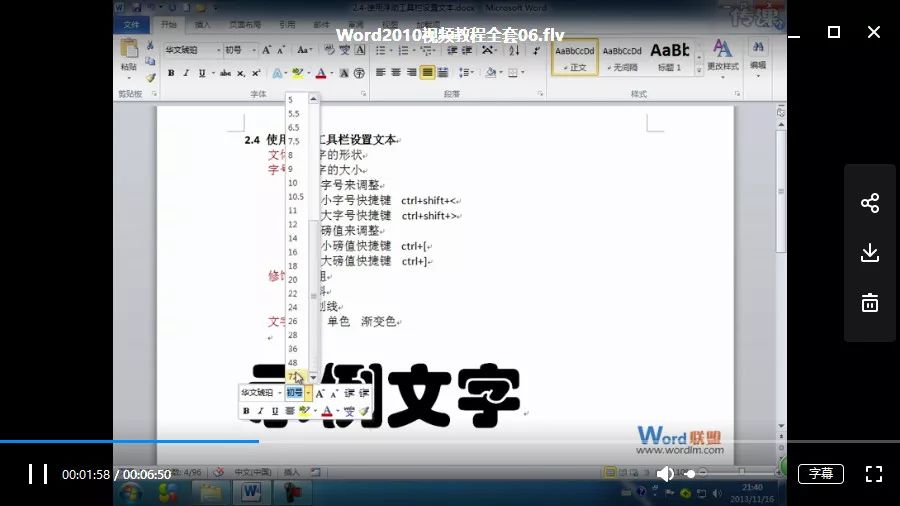Delete the video with the trash icon
Screen dimensions: 900x506
pyautogui.click(x=869, y=302)
